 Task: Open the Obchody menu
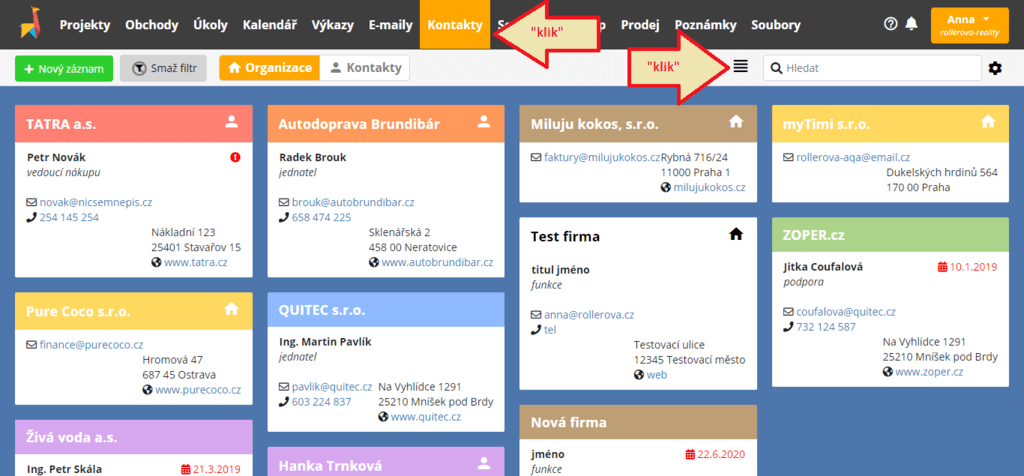pos(152,25)
